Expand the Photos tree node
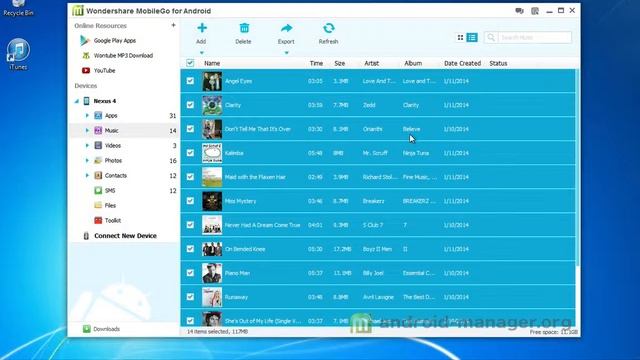 [87, 160]
